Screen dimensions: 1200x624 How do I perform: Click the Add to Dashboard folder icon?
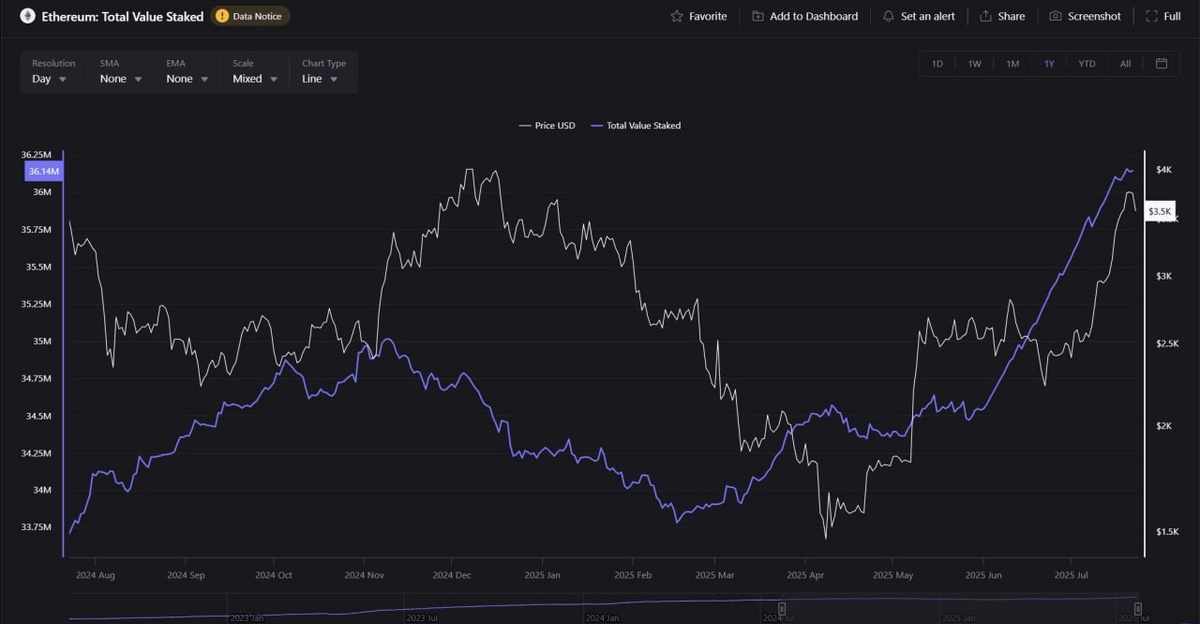coord(758,16)
